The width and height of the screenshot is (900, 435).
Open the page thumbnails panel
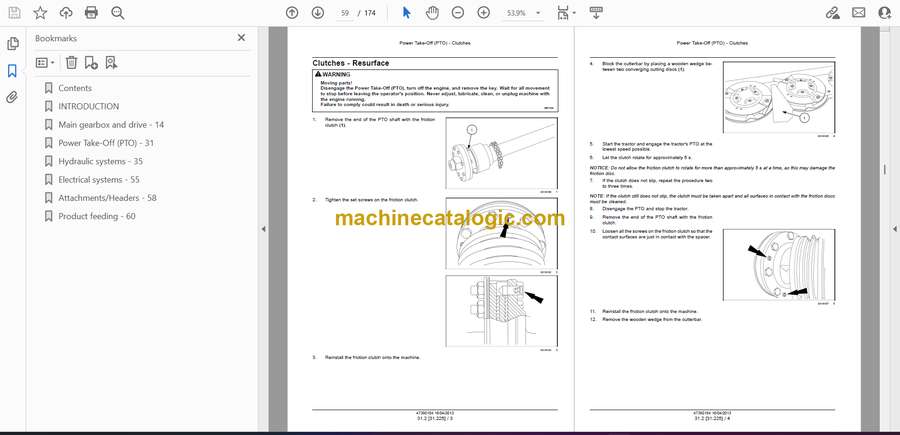point(13,44)
